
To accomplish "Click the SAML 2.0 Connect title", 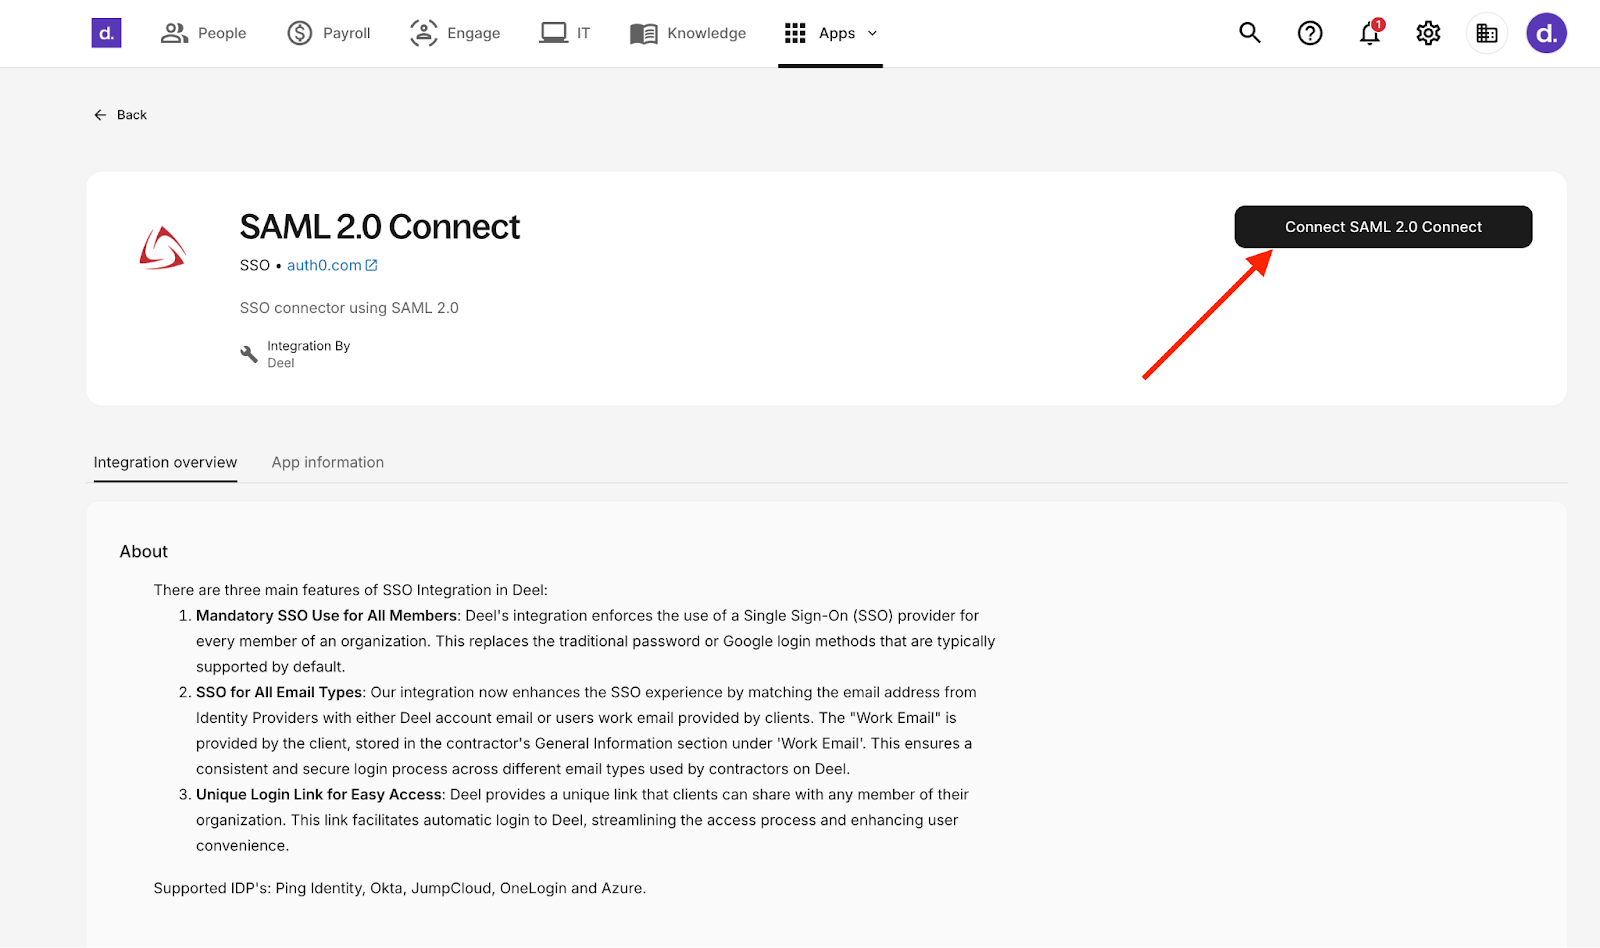I will click(380, 227).
